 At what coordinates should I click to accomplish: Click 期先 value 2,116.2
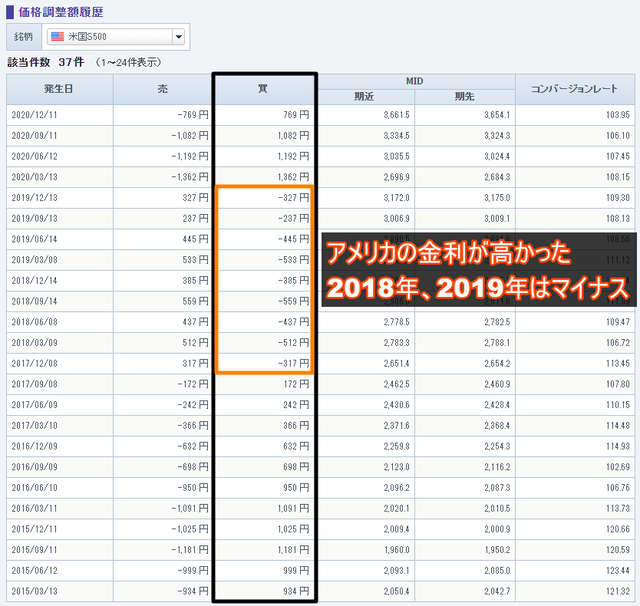point(497,467)
